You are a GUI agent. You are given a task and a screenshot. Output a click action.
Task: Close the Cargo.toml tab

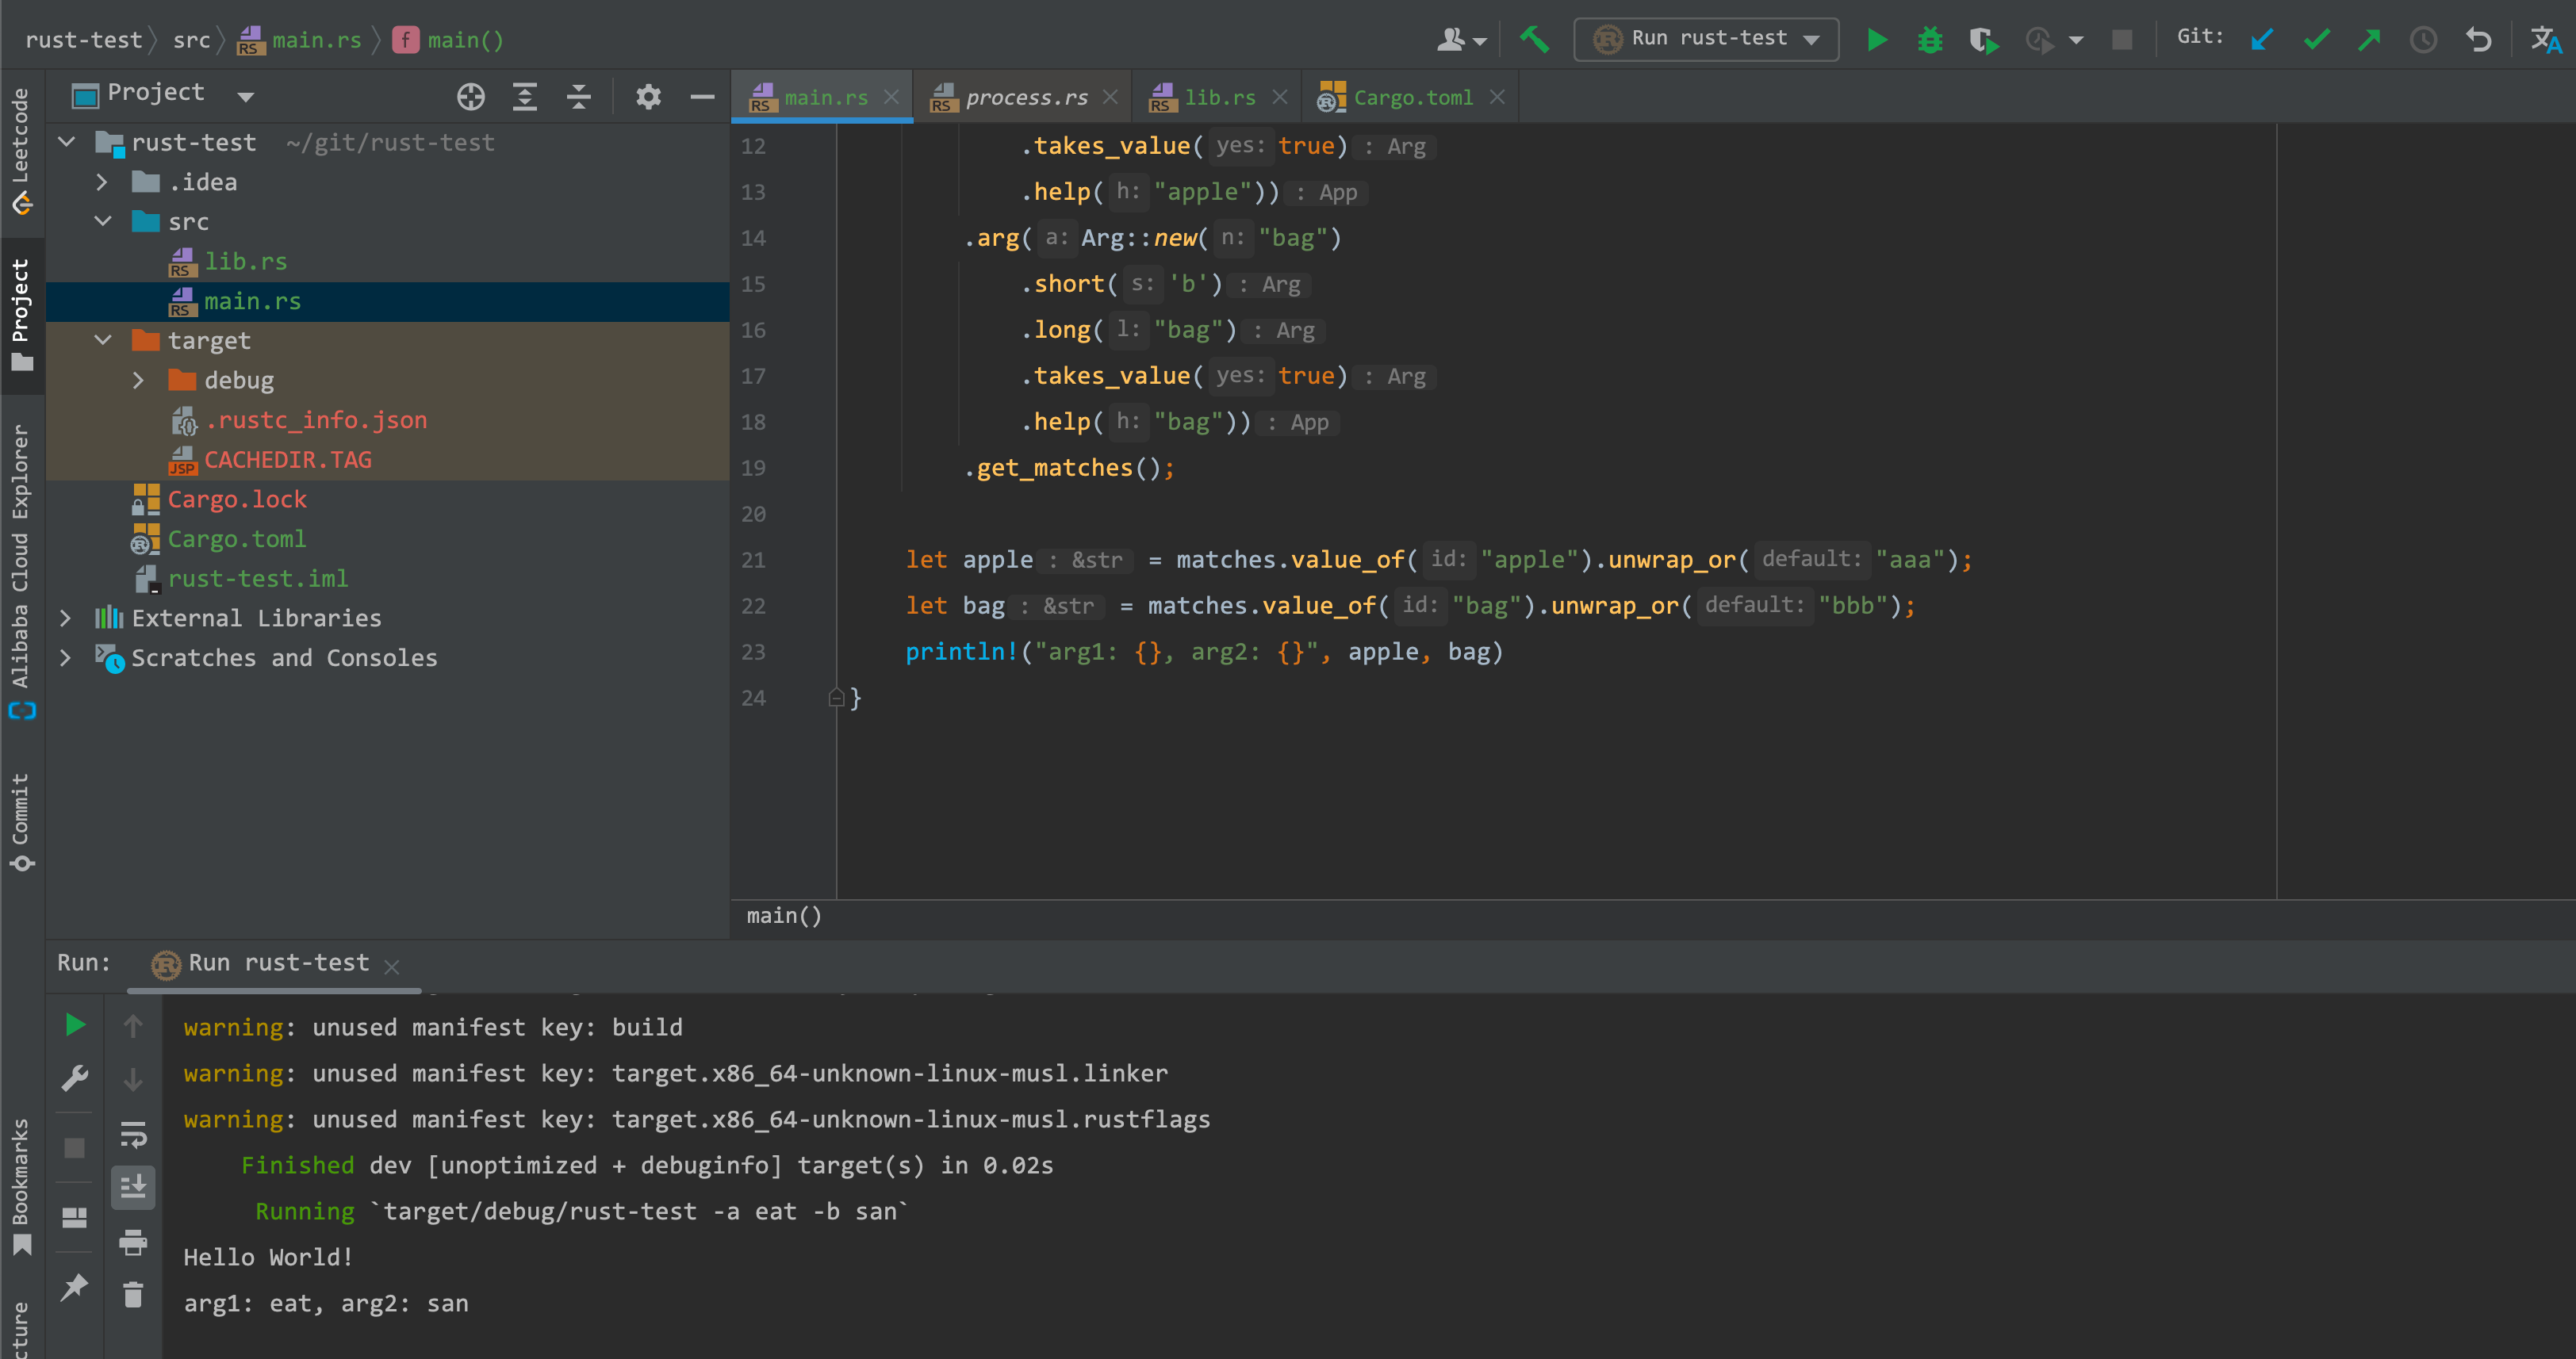pos(1497,97)
